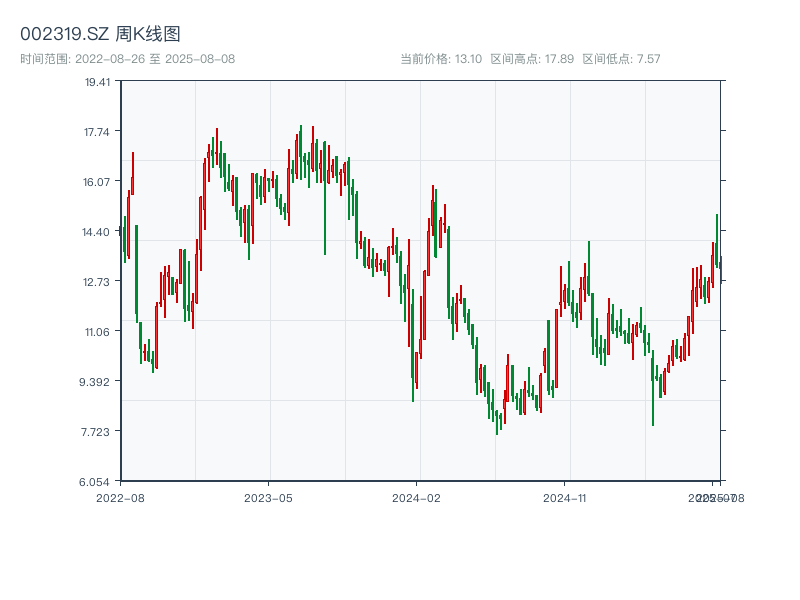The height and width of the screenshot is (600, 800).
Task: Click the 区间低点: 7.57 label
Action: pyautogui.click(x=621, y=59)
